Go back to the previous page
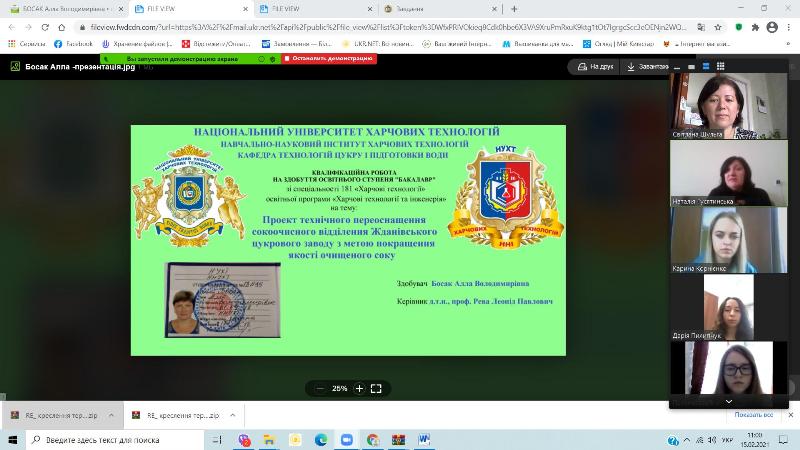Screen dimensions: 800x450 click(x=12, y=27)
